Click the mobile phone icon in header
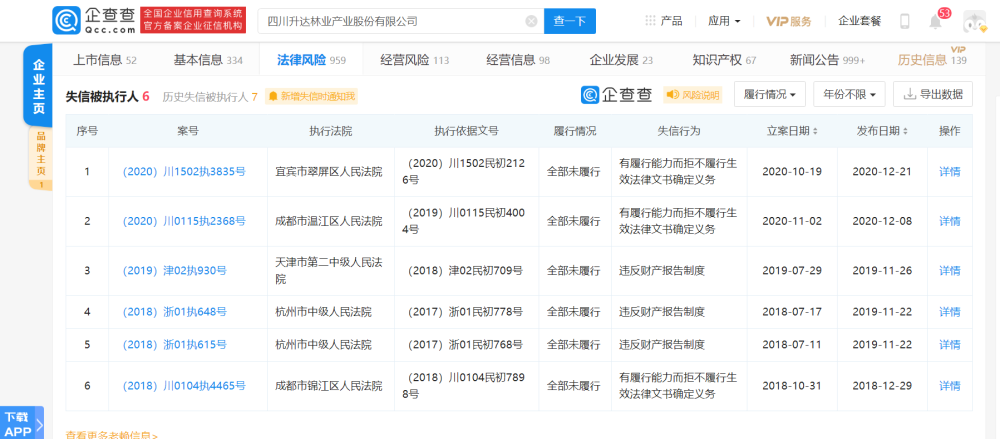The image size is (1000, 439). [x=904, y=21]
